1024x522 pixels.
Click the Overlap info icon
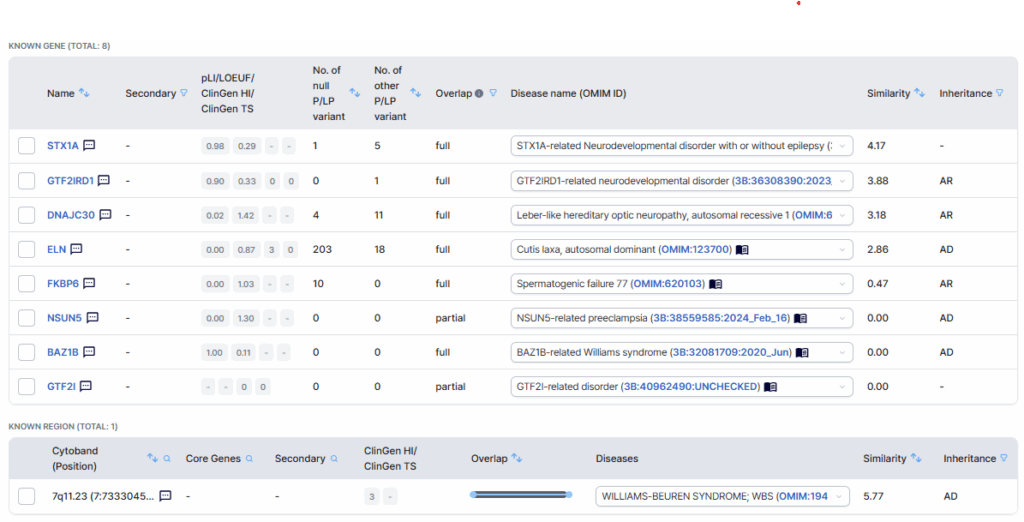pos(479,94)
